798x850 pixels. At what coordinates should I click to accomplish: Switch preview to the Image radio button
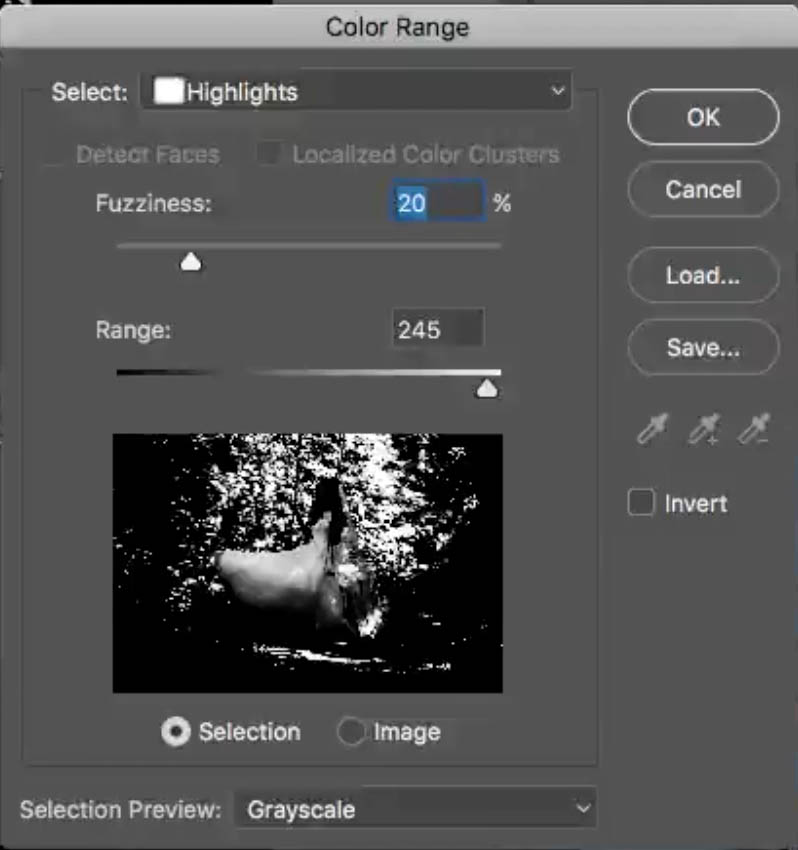tap(351, 732)
